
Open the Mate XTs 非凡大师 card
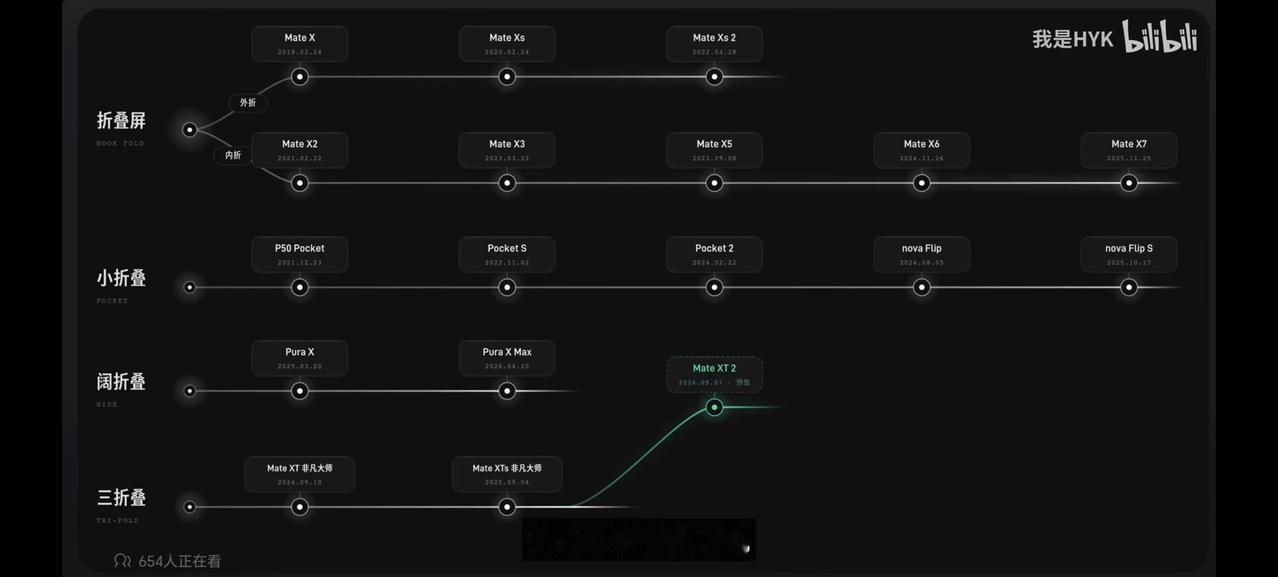tap(507, 474)
